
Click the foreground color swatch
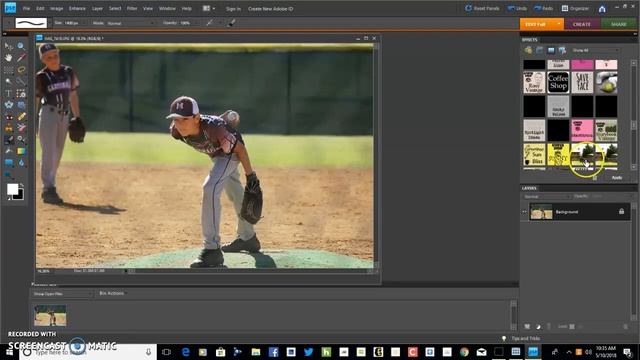coord(12,189)
